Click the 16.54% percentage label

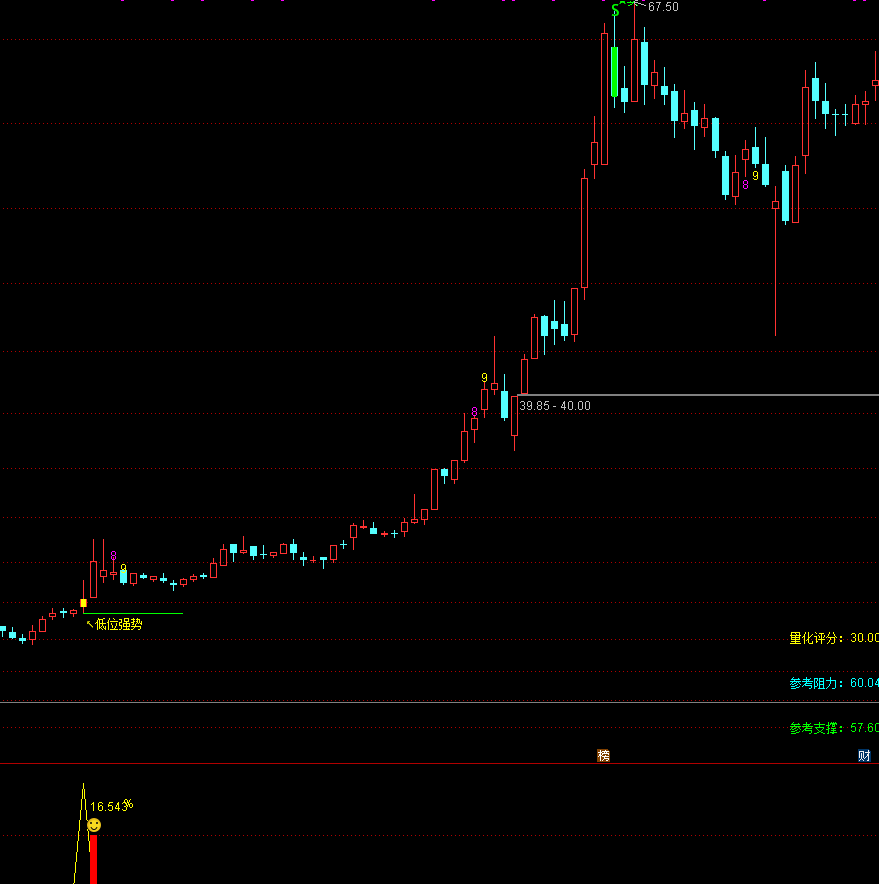pyautogui.click(x=111, y=806)
